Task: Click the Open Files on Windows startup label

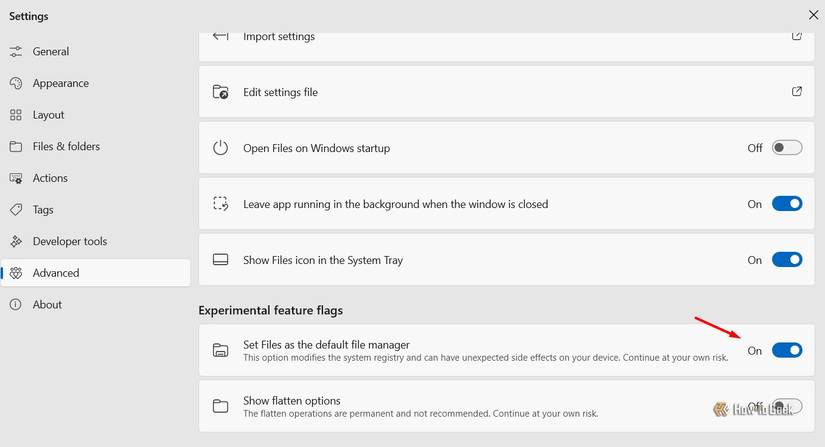Action: (x=316, y=148)
